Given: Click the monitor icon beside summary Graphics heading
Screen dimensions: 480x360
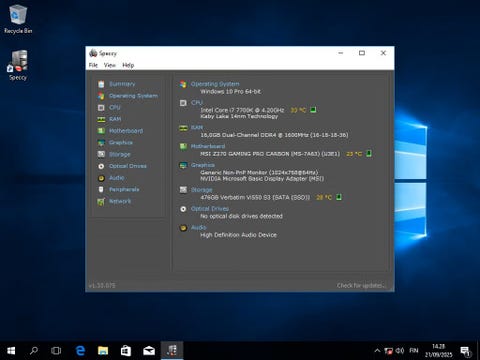Looking at the screenshot, I should click(183, 165).
